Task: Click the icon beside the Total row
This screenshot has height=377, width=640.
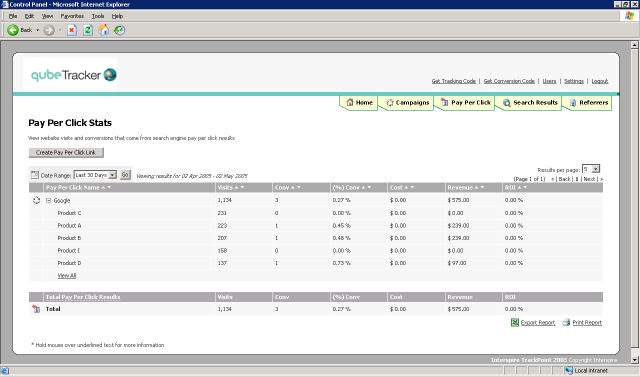Action: [x=36, y=309]
